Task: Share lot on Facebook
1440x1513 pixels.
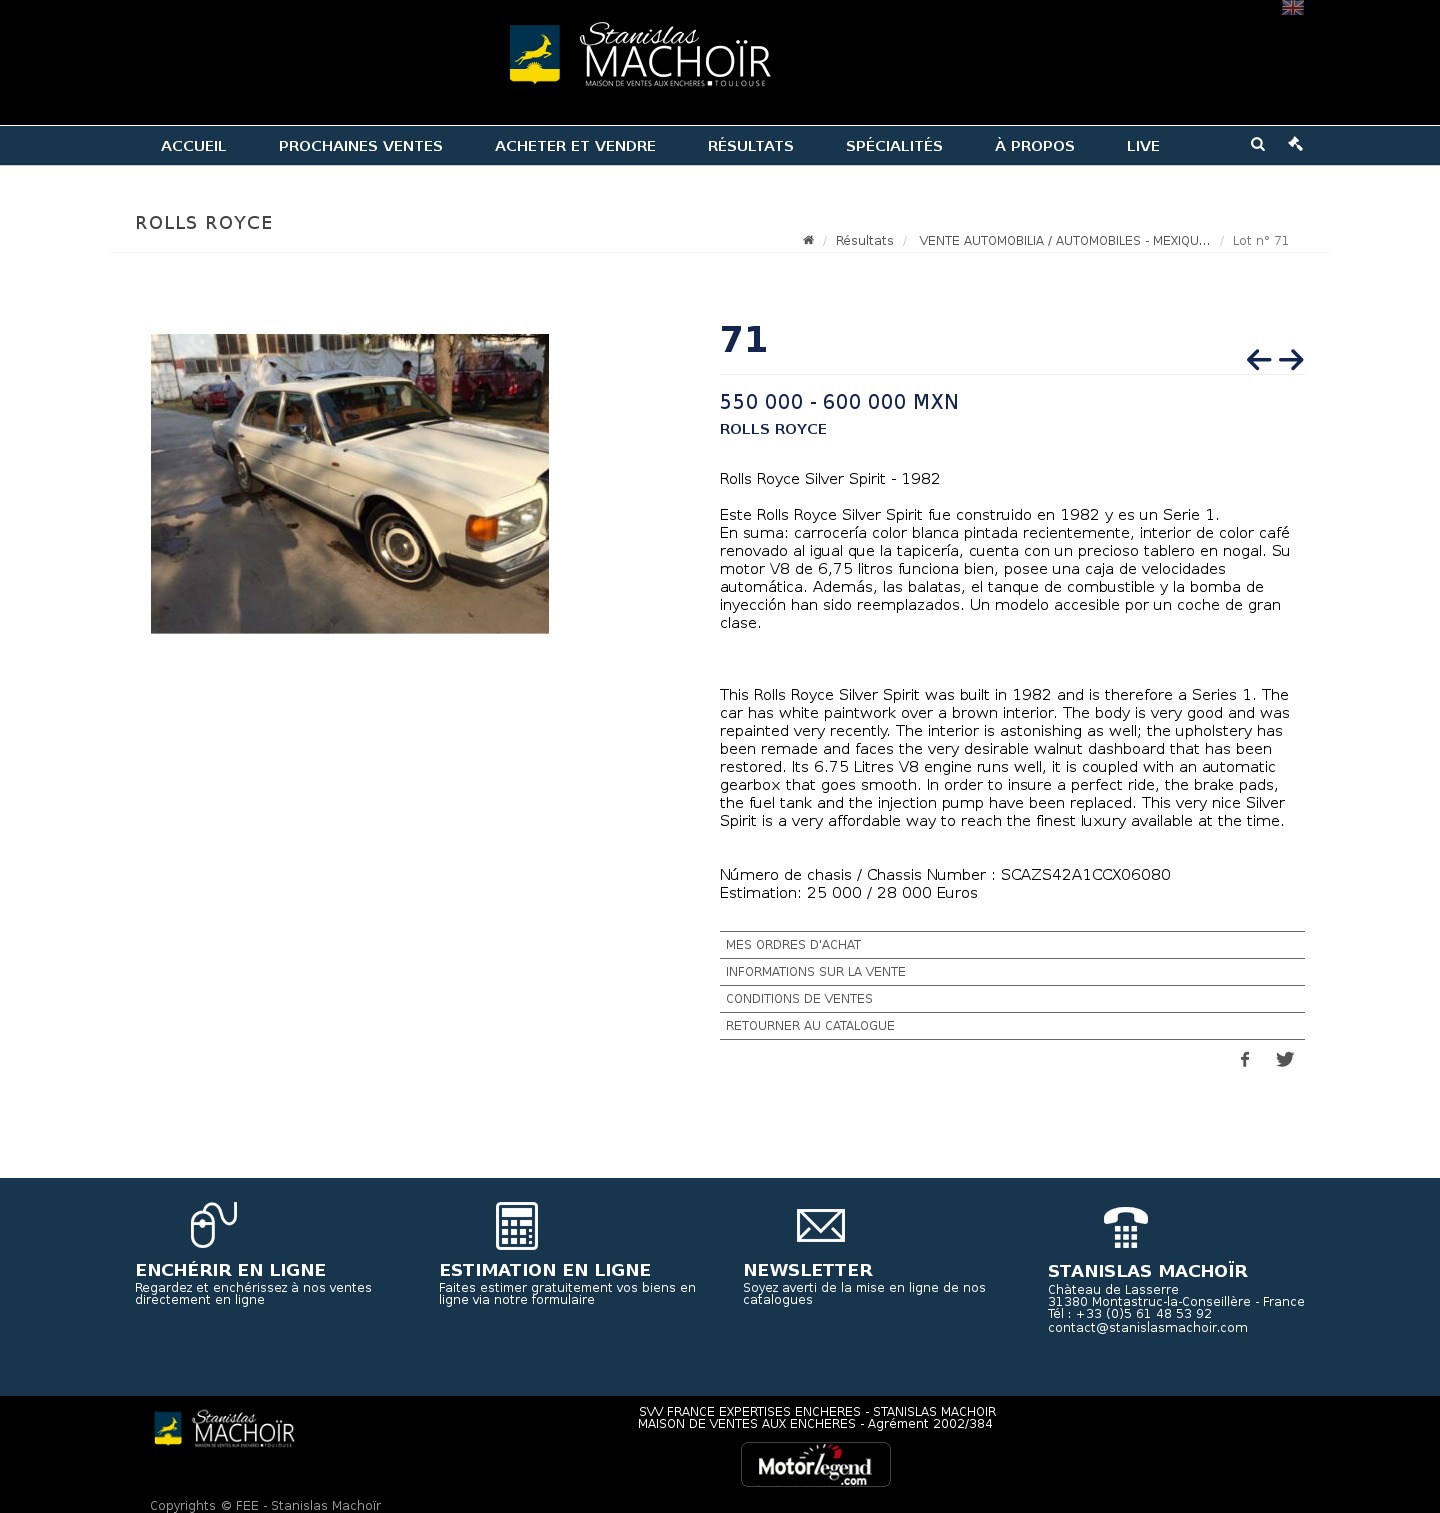Action: click(x=1245, y=1060)
